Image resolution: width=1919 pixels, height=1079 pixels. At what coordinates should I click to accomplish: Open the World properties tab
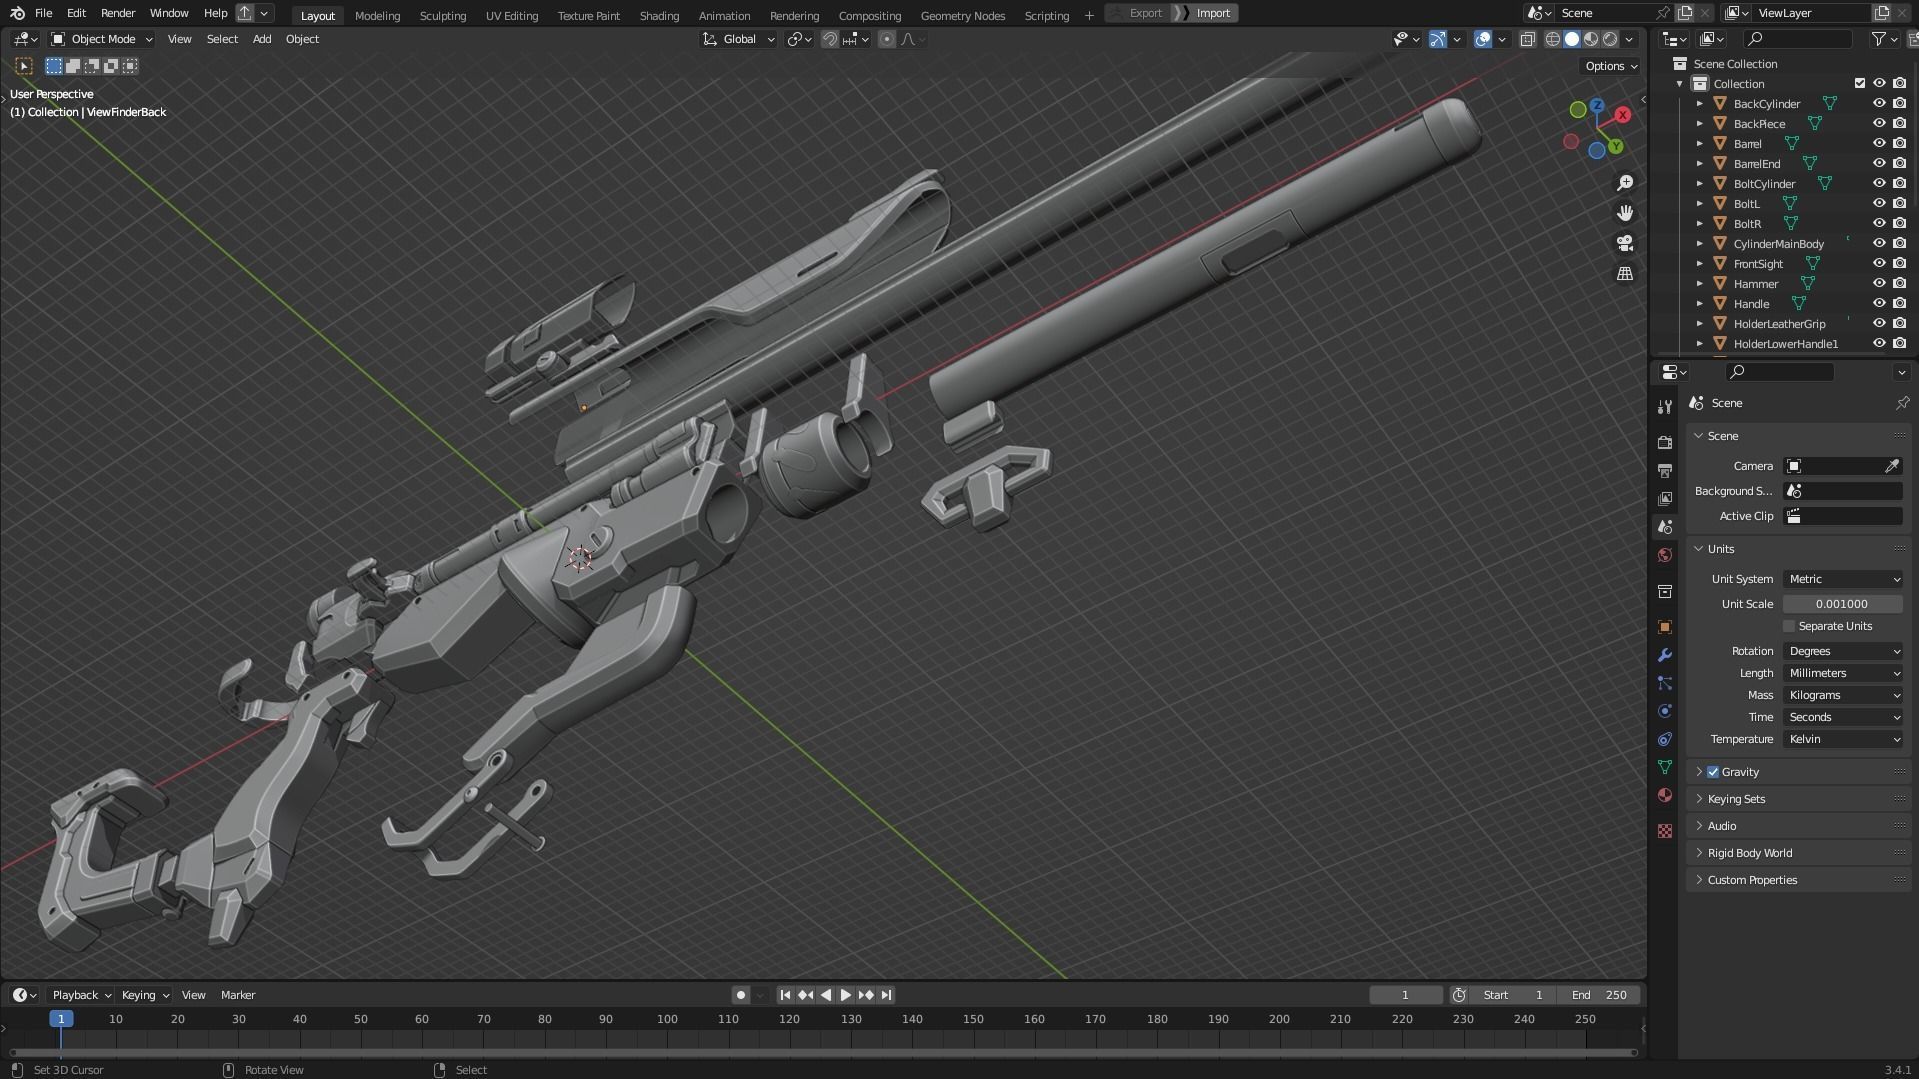pyautogui.click(x=1665, y=555)
